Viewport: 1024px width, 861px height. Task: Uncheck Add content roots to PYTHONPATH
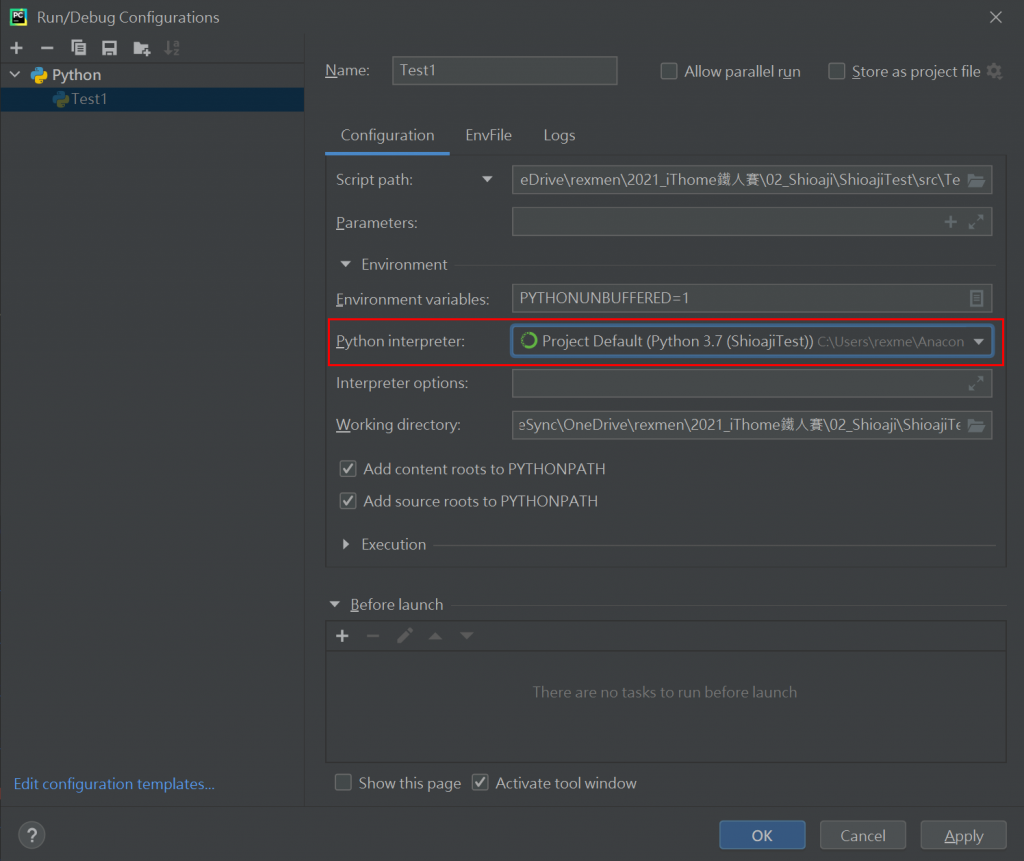347,469
